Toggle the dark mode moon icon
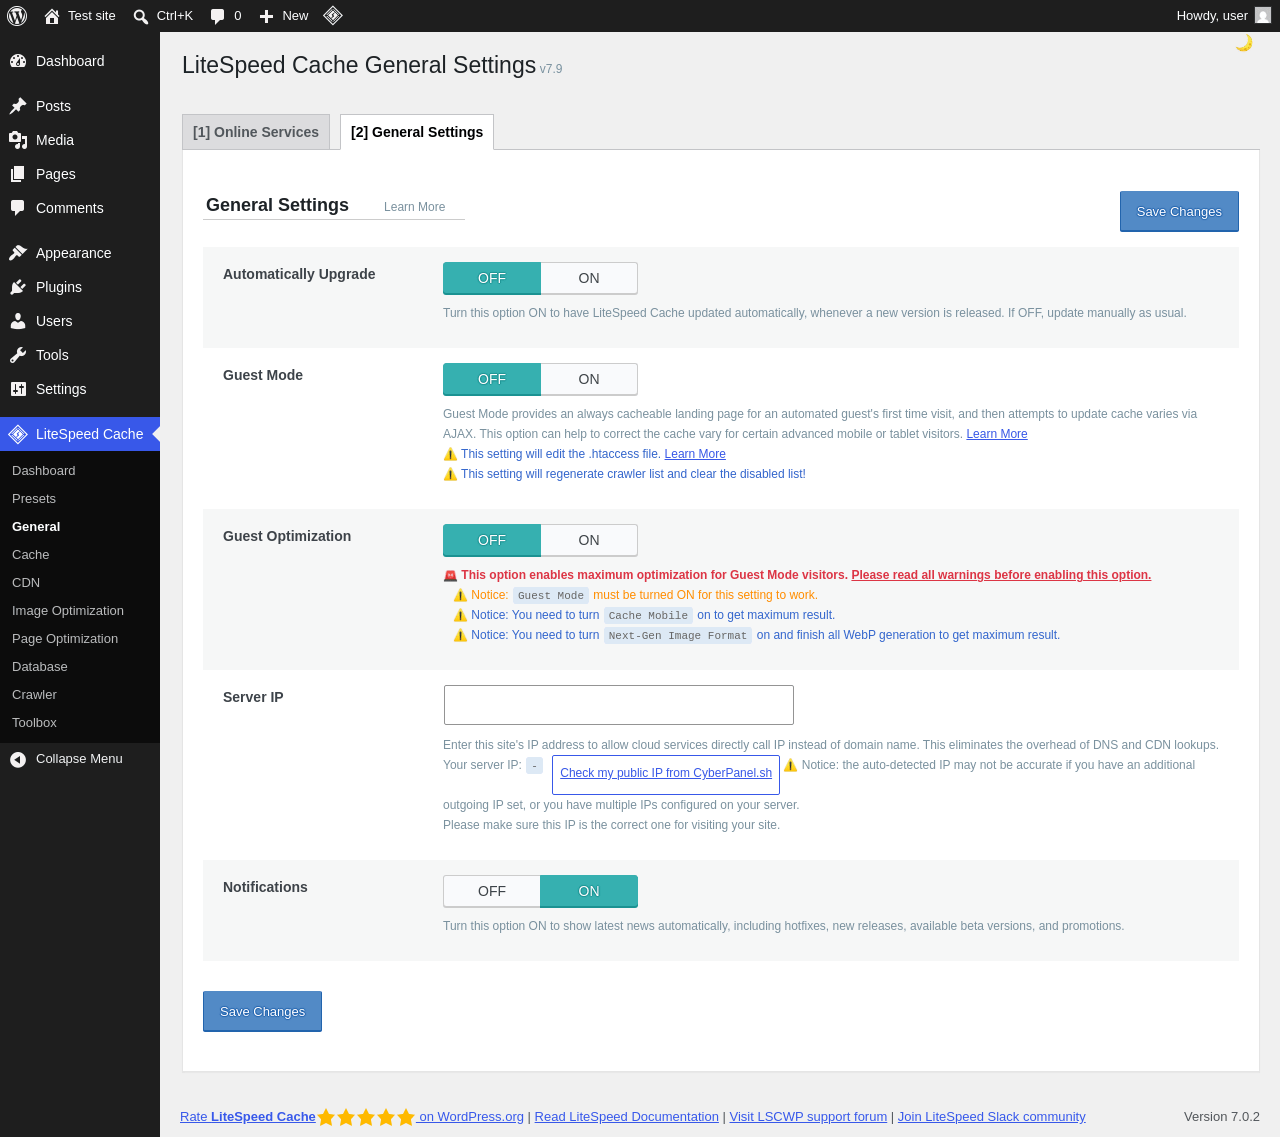 pos(1244,43)
